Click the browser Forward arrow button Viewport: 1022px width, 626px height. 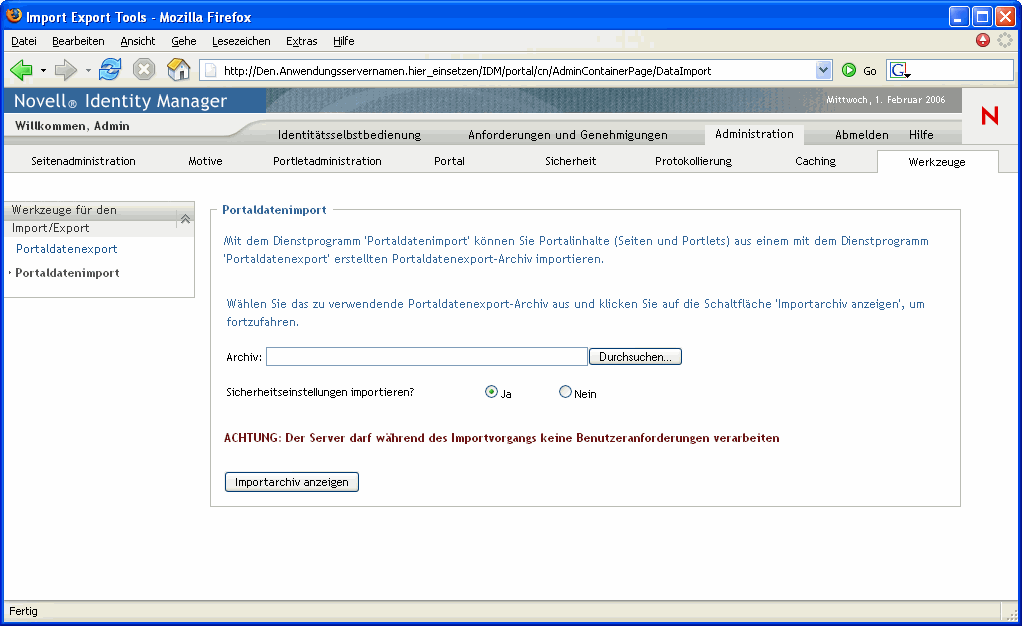click(x=66, y=70)
